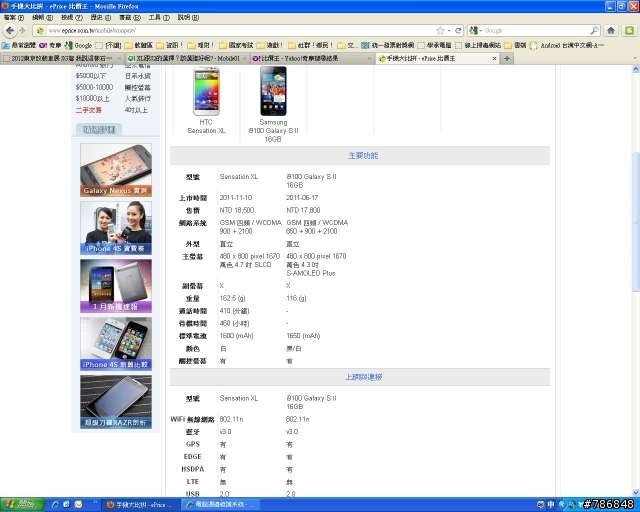
Task: Close the 比價王 Yahoo tab
Action: tap(369, 58)
